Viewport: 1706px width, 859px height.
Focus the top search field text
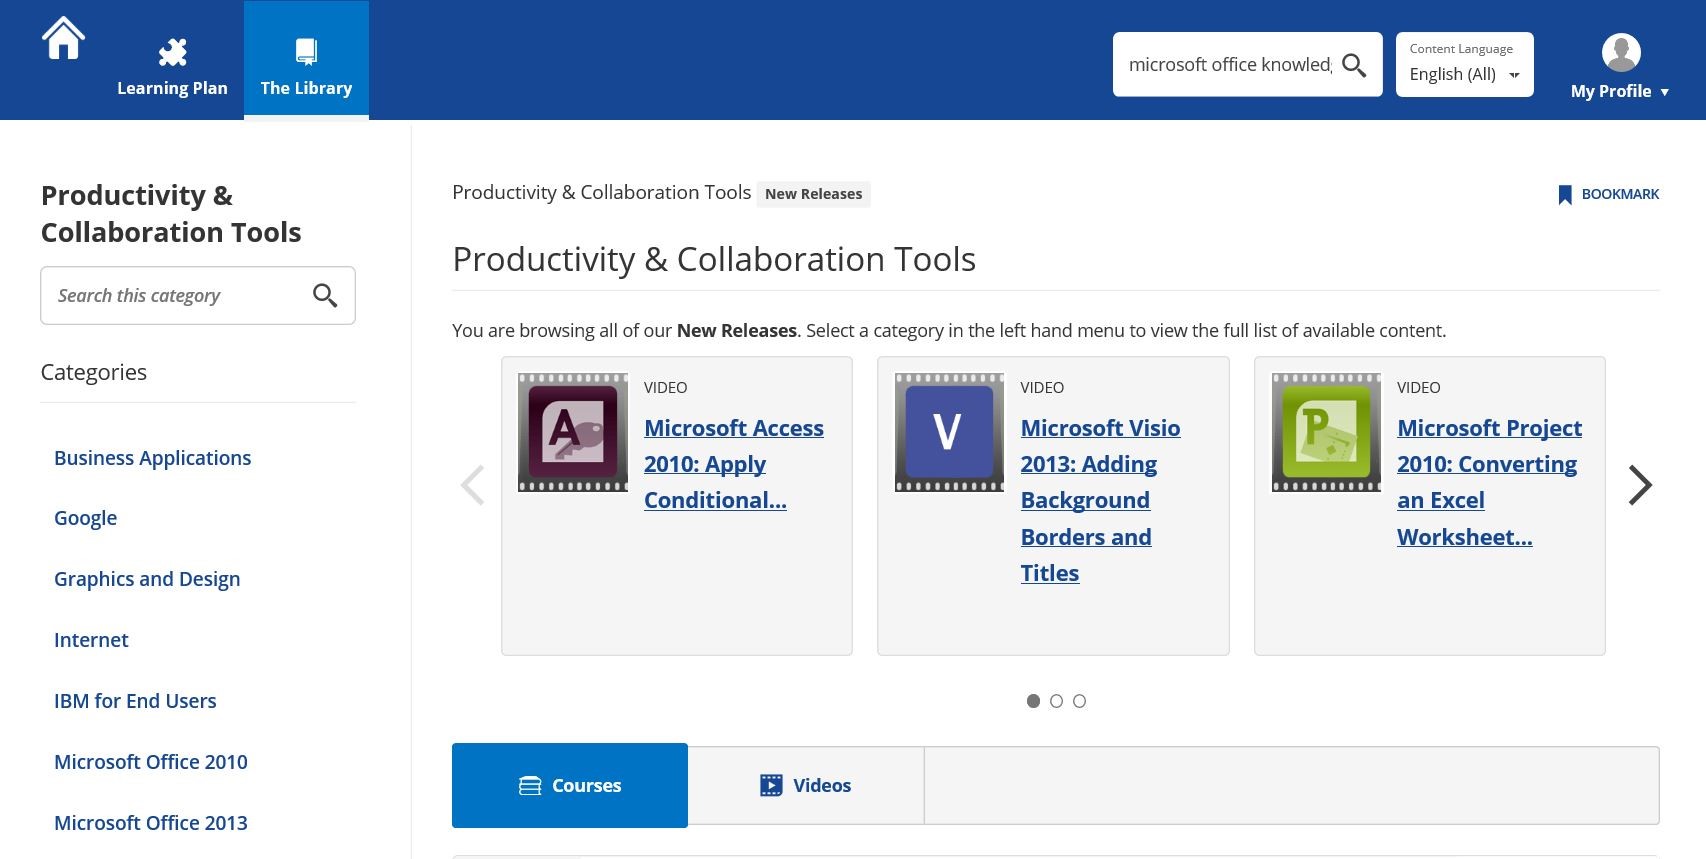click(1230, 65)
